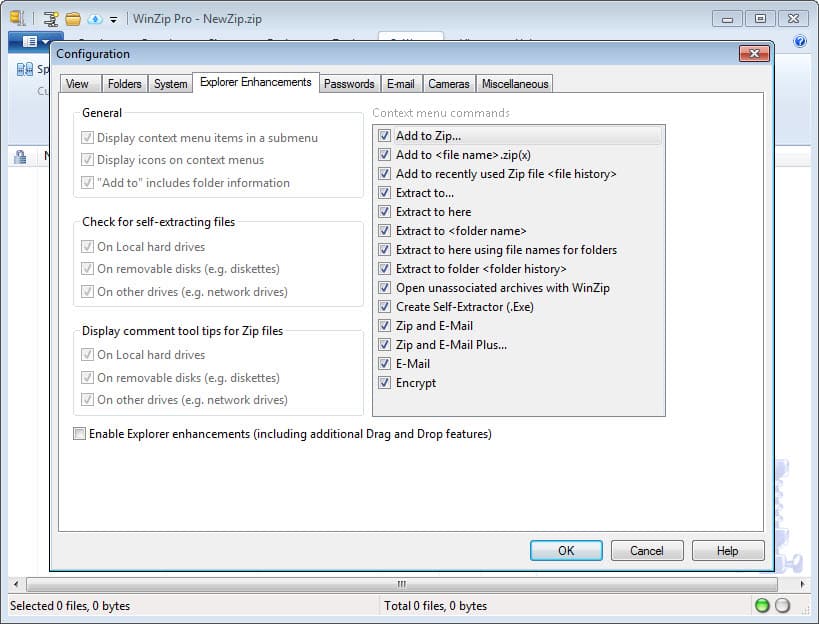Toggle '"Add to" includes folder information' checkbox
The image size is (819, 624).
pos(87,183)
